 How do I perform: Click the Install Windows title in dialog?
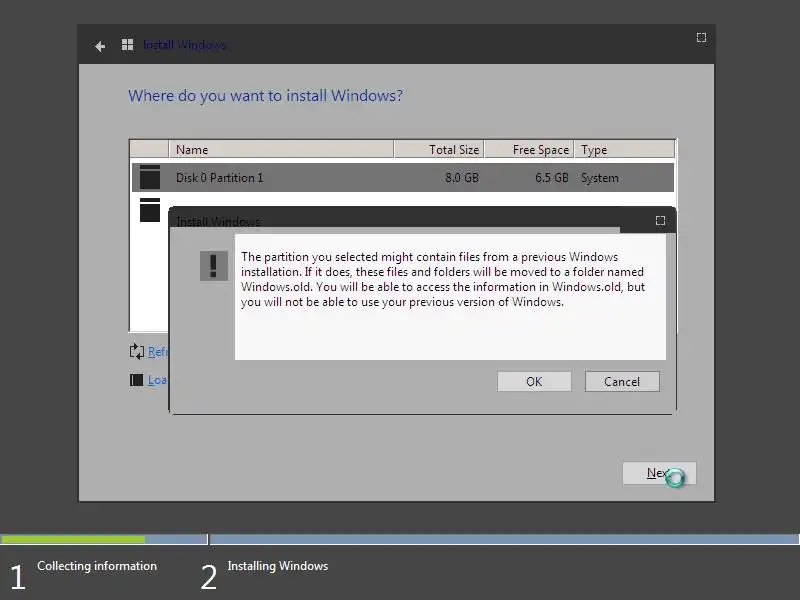(218, 222)
